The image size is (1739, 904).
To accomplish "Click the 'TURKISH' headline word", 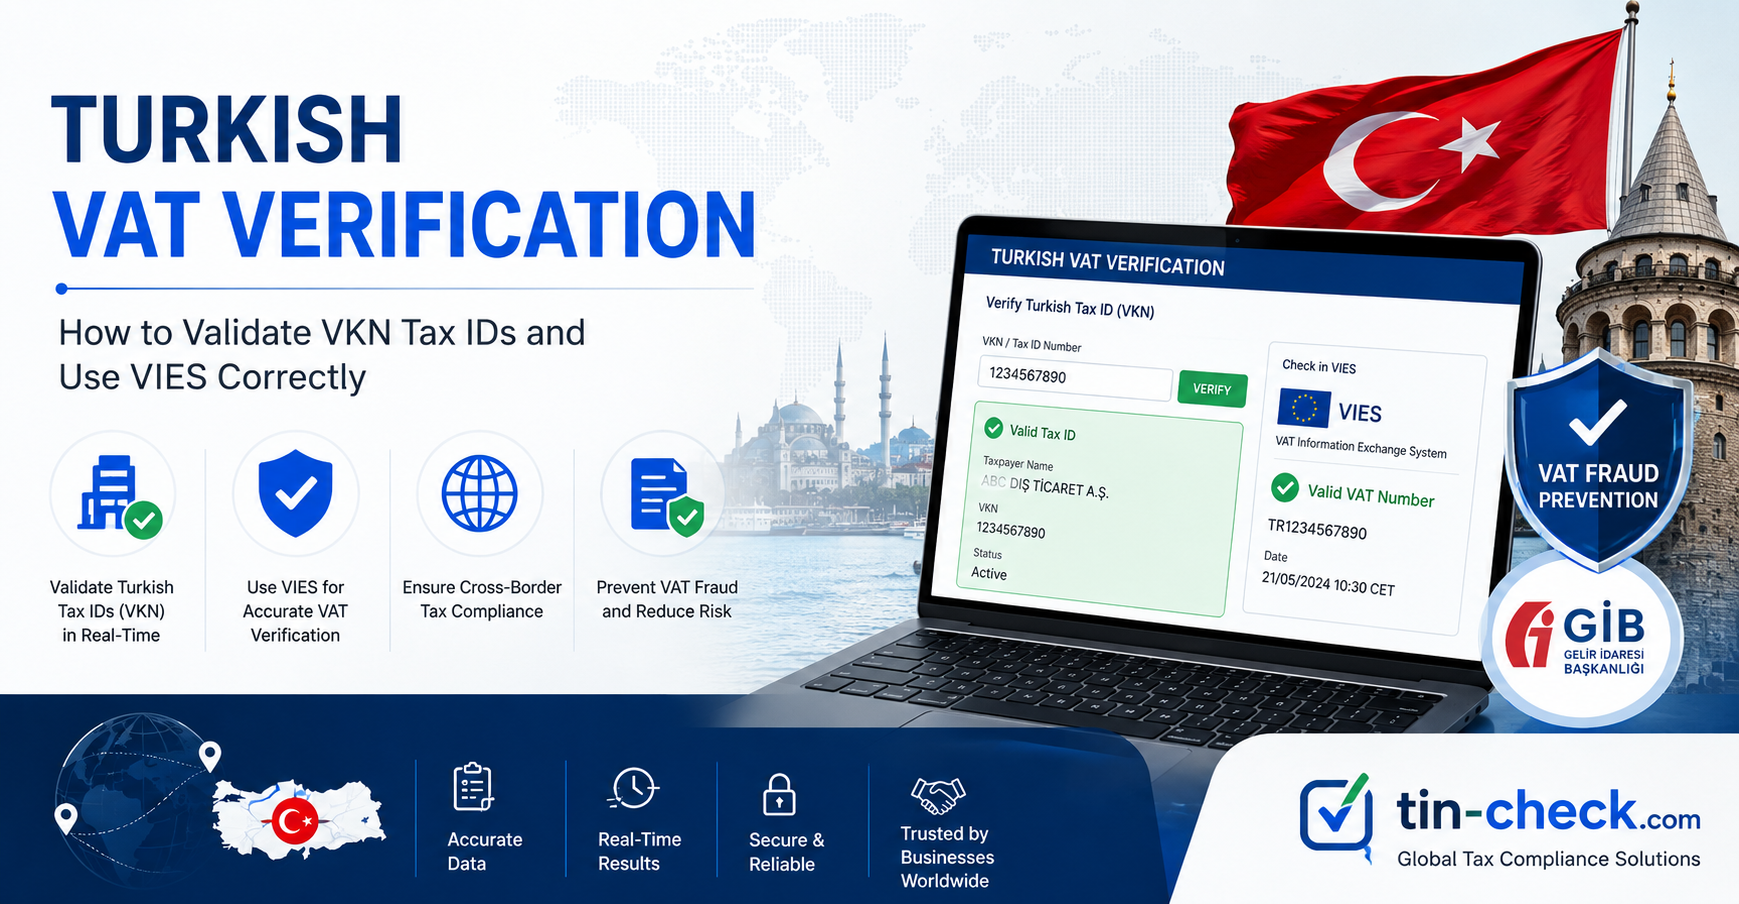I will (227, 130).
